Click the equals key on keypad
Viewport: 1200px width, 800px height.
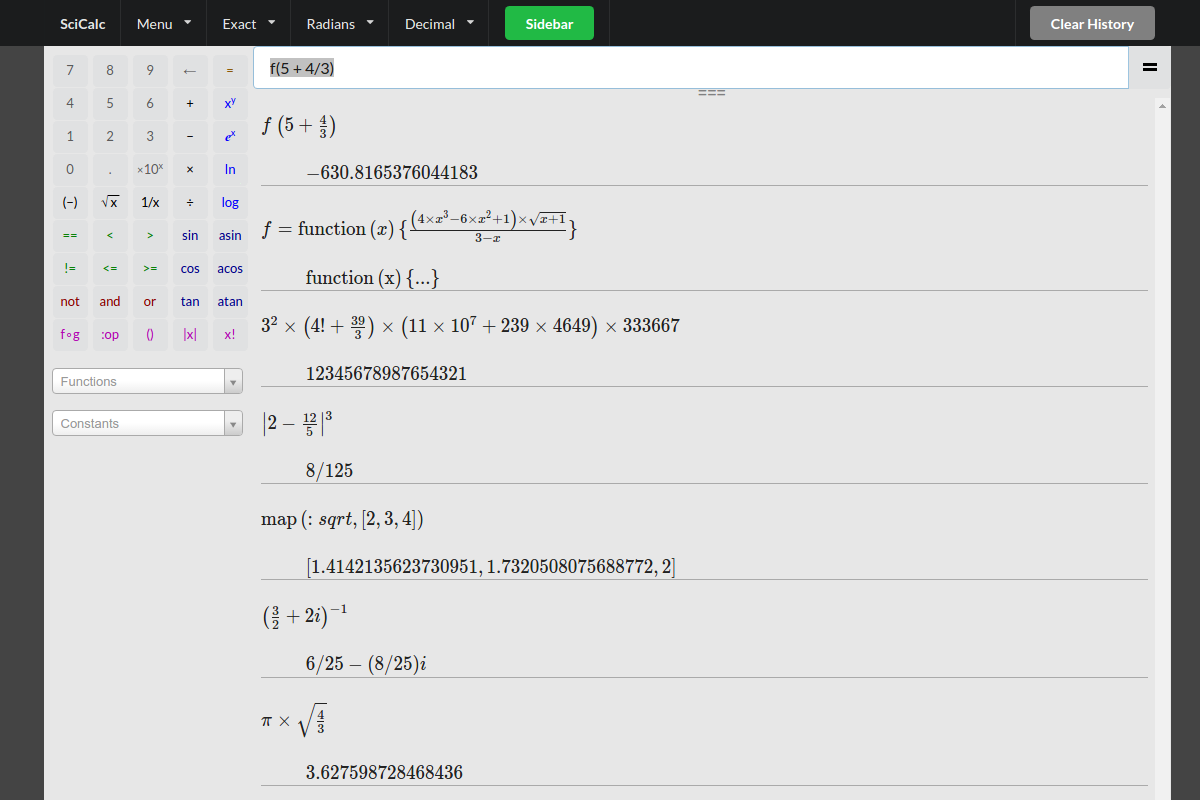[x=230, y=71]
